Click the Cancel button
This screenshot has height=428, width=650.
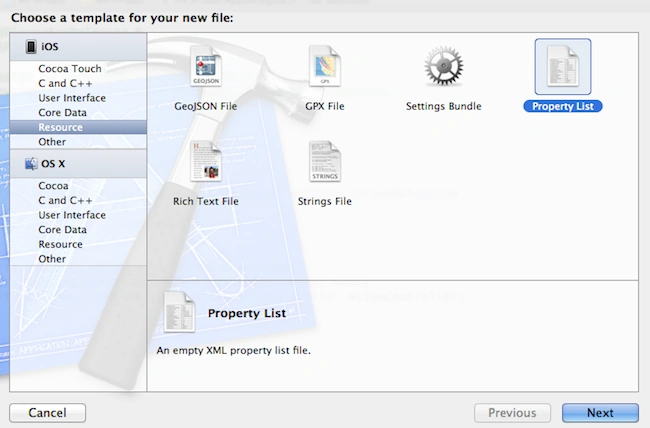[x=48, y=413]
